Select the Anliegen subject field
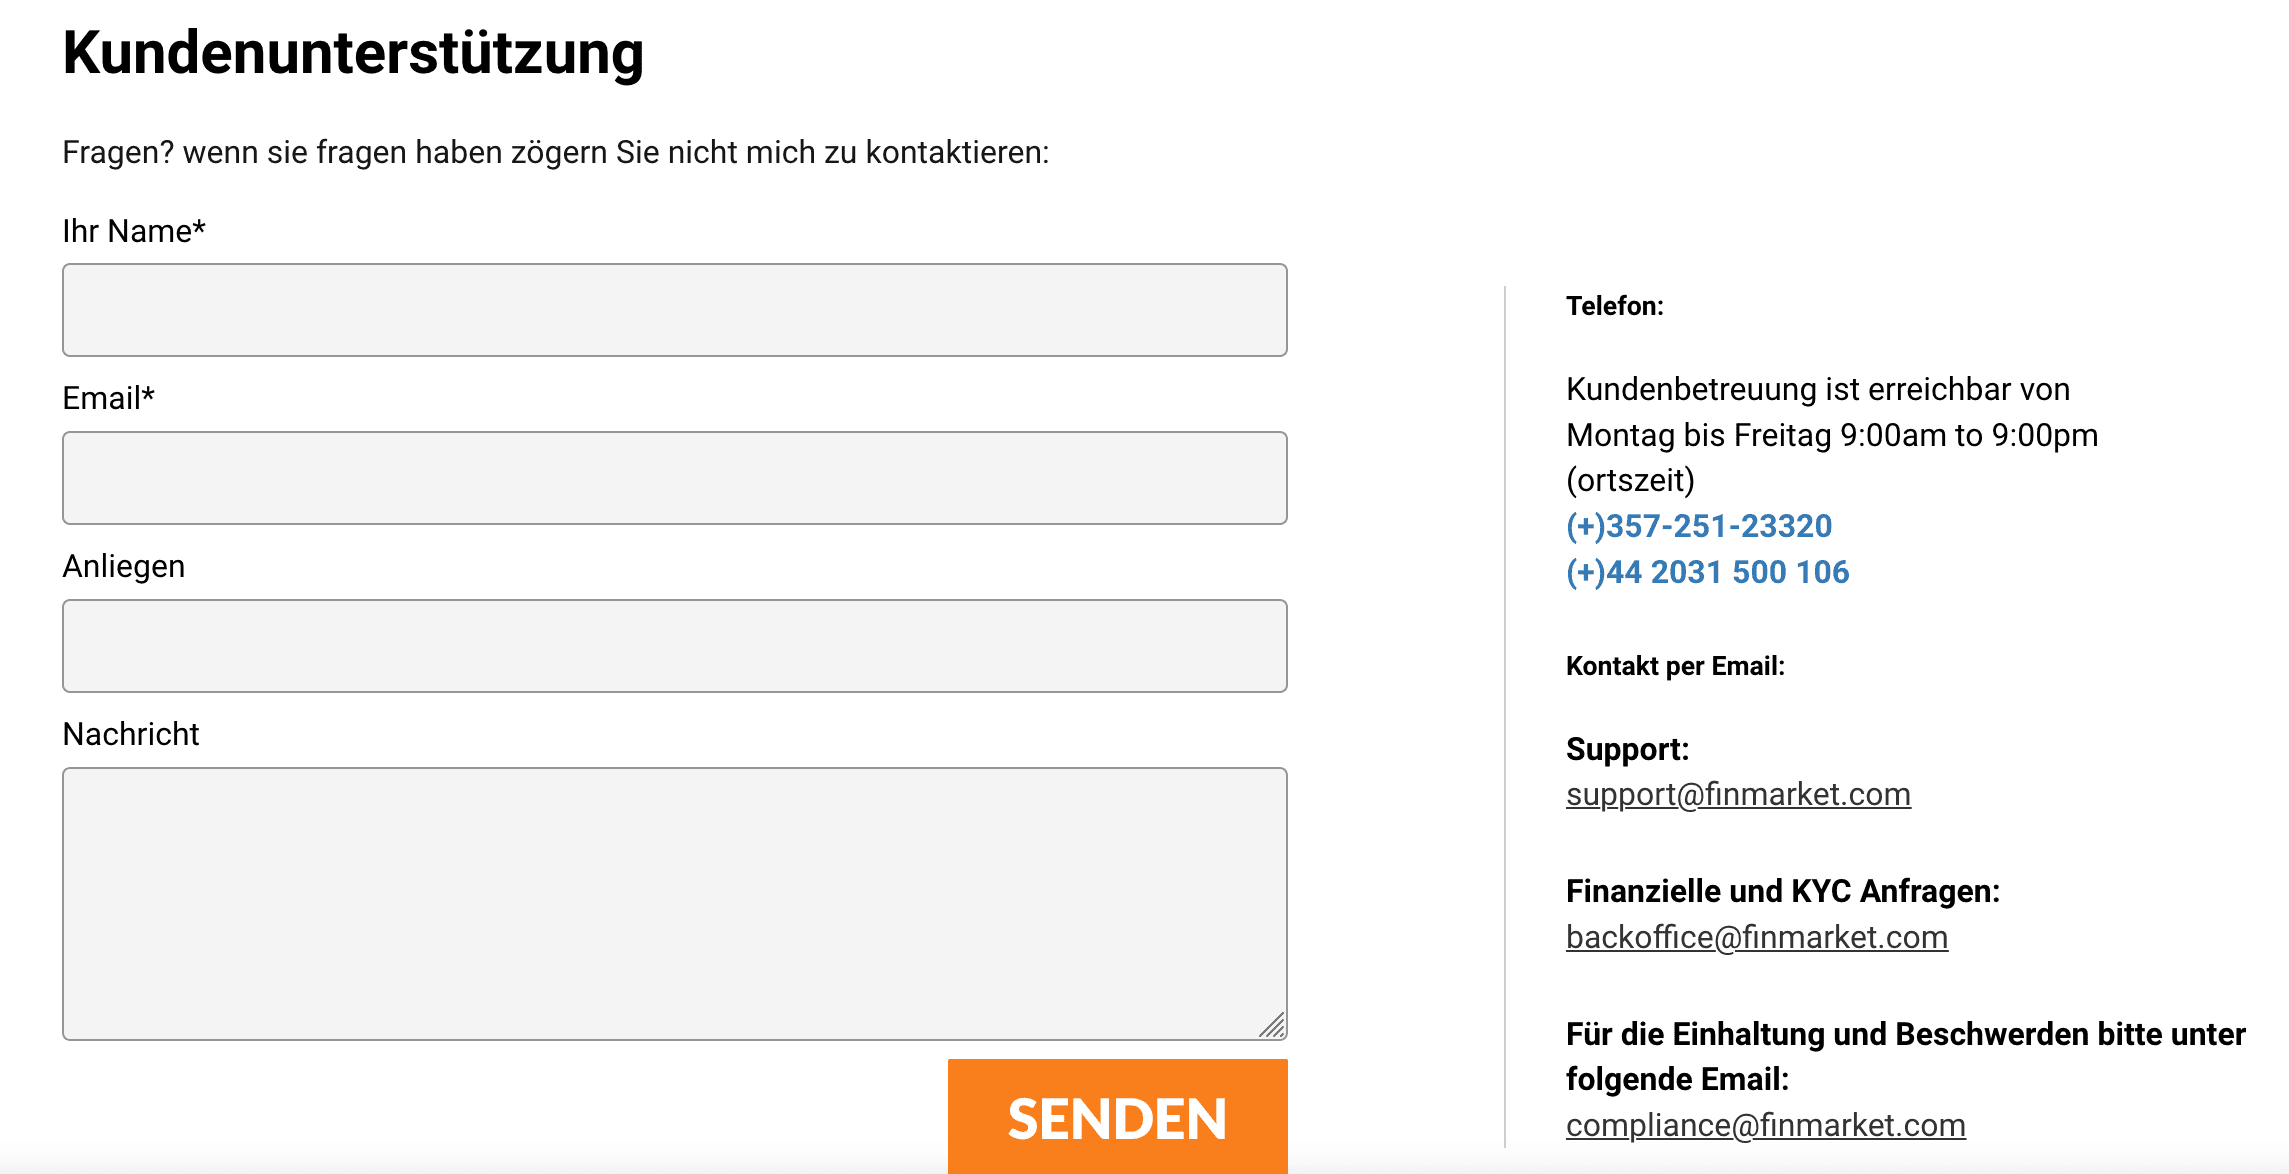Image resolution: width=2289 pixels, height=1174 pixels. [674, 646]
